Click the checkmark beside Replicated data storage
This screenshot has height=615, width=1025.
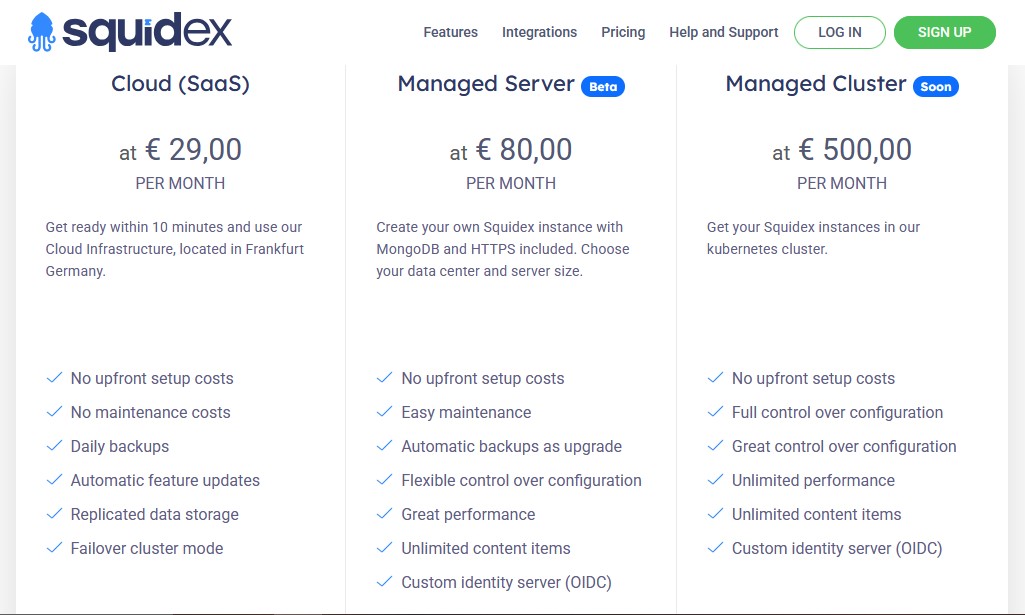click(x=54, y=514)
